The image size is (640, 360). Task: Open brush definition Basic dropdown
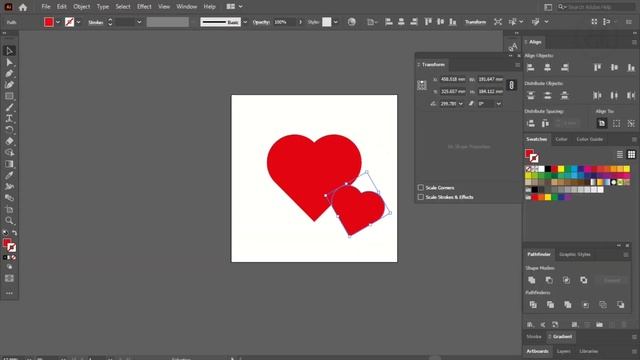245,22
